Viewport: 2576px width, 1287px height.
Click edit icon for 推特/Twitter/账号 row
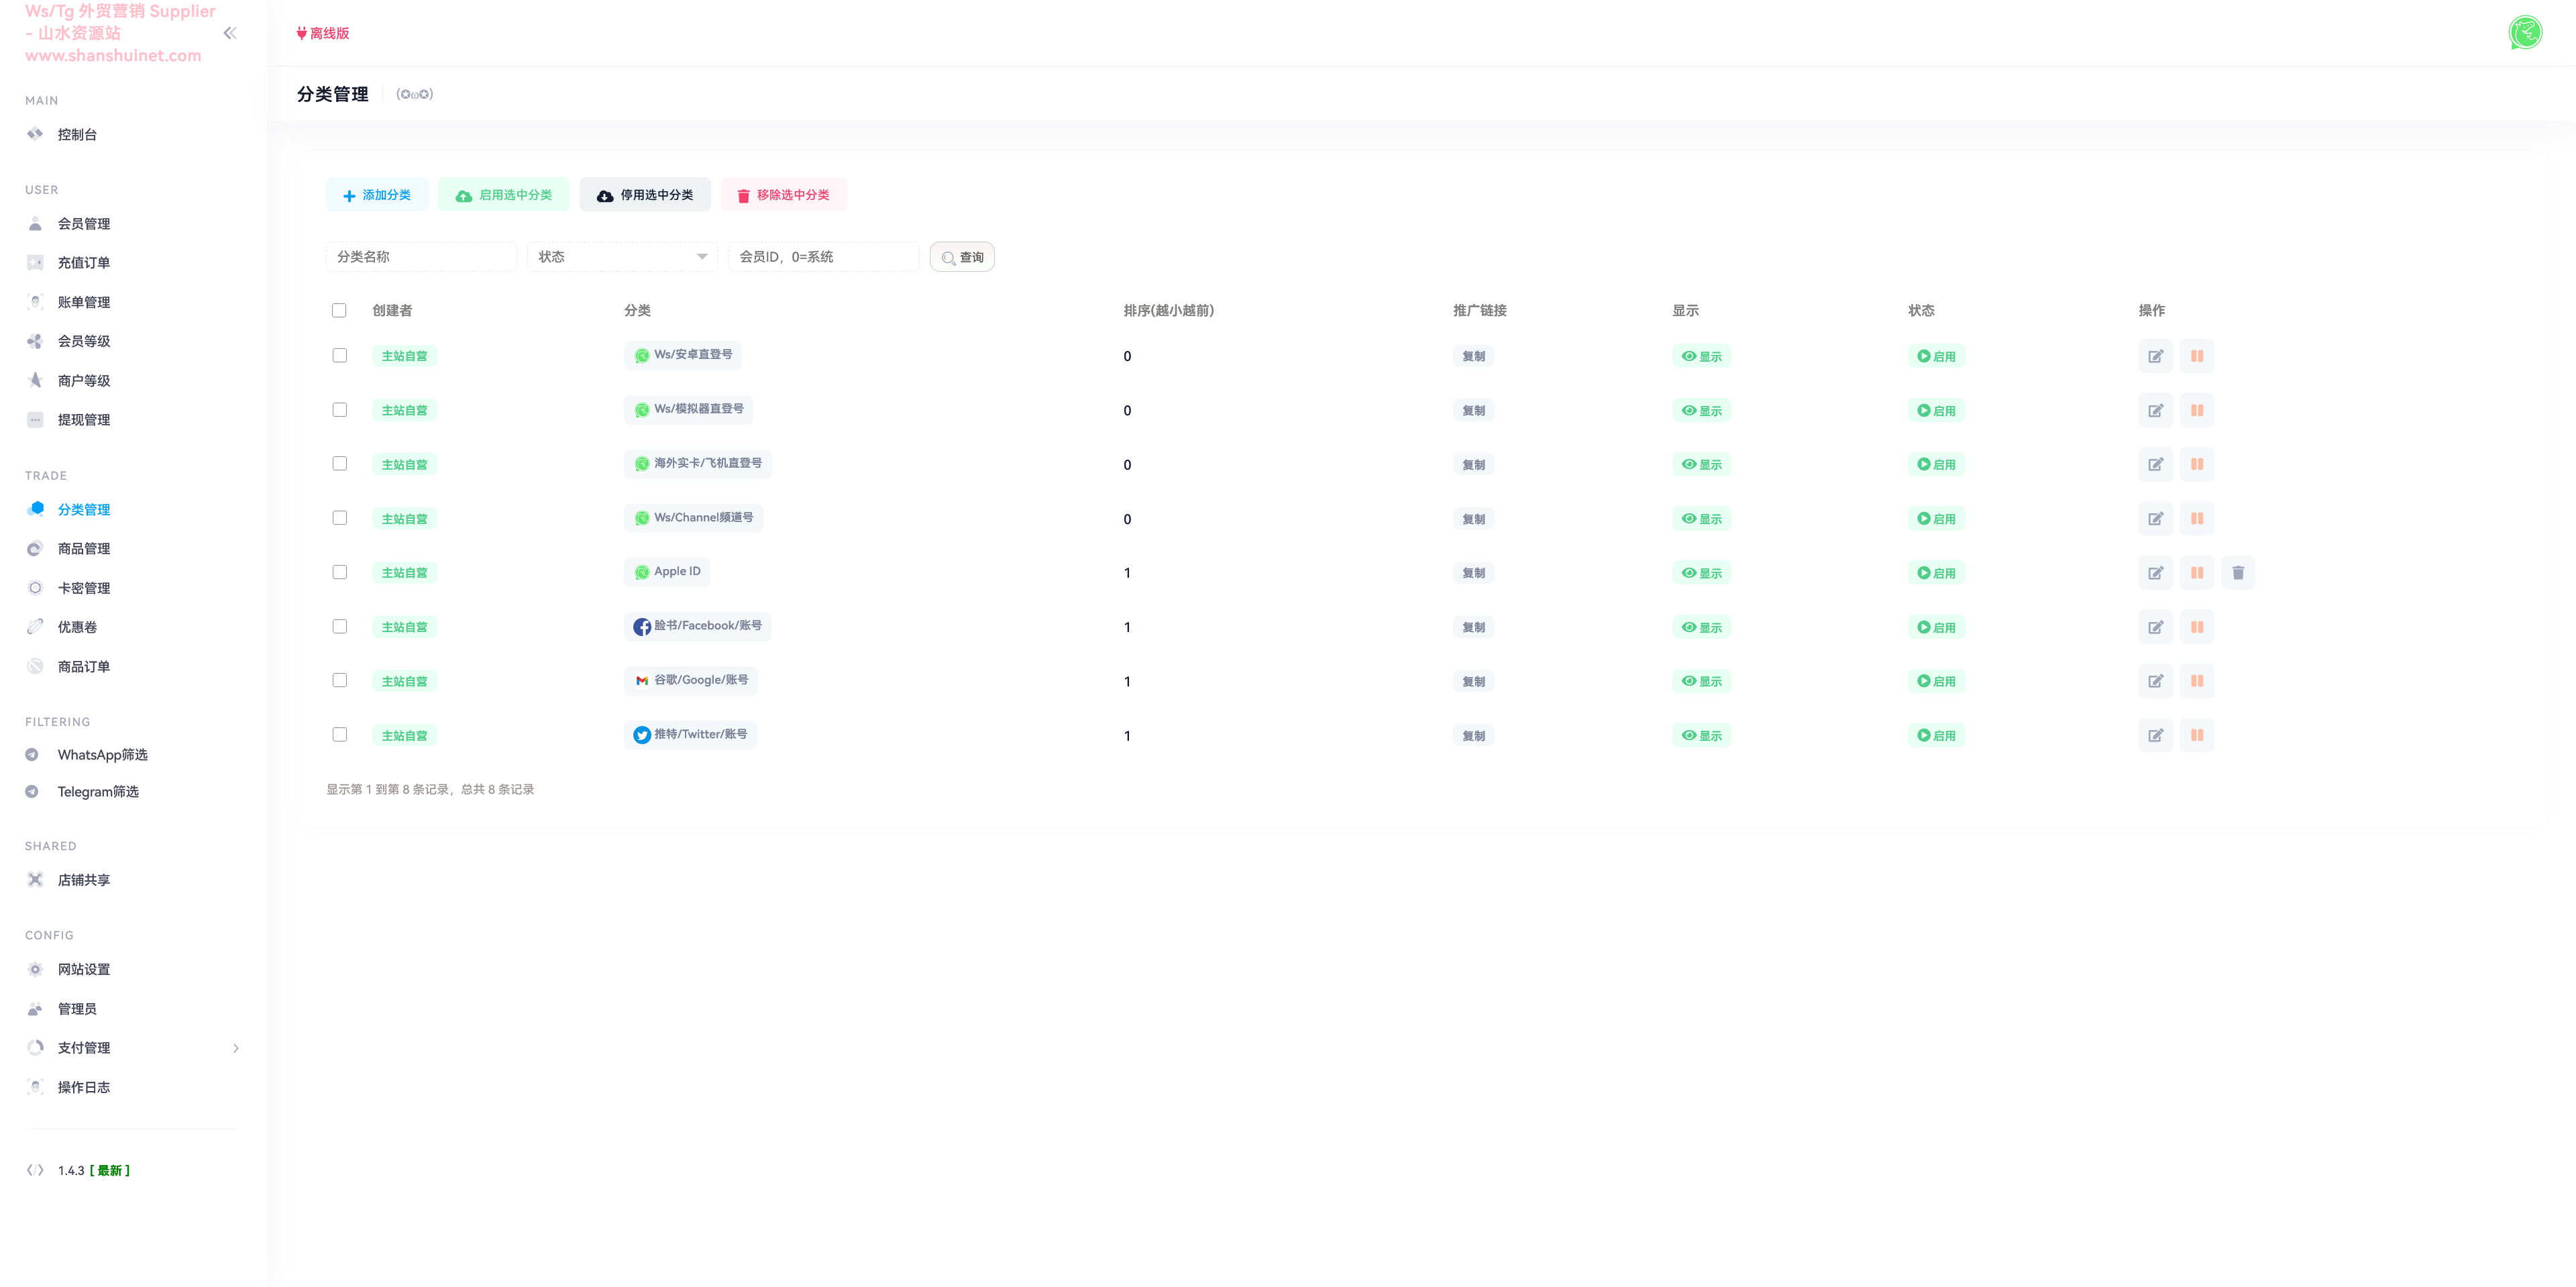2155,735
